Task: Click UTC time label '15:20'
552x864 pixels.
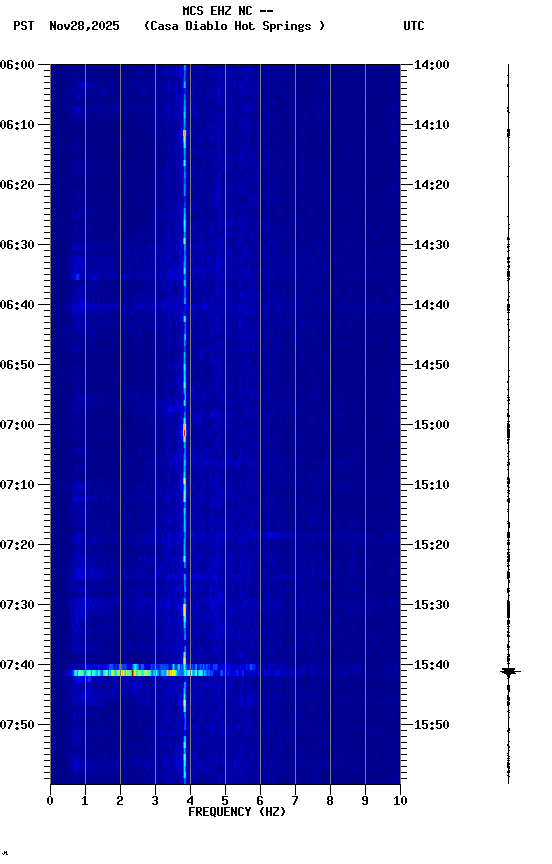Action: click(x=432, y=546)
